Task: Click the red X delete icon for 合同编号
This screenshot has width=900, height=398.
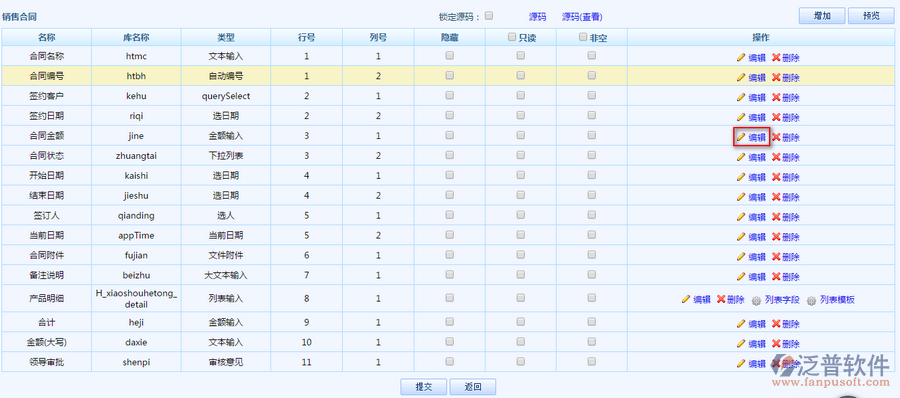Action: (x=776, y=78)
